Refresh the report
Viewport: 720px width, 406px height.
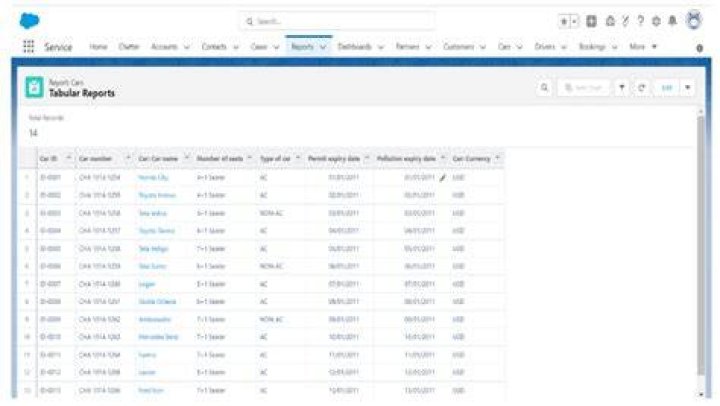click(x=641, y=88)
